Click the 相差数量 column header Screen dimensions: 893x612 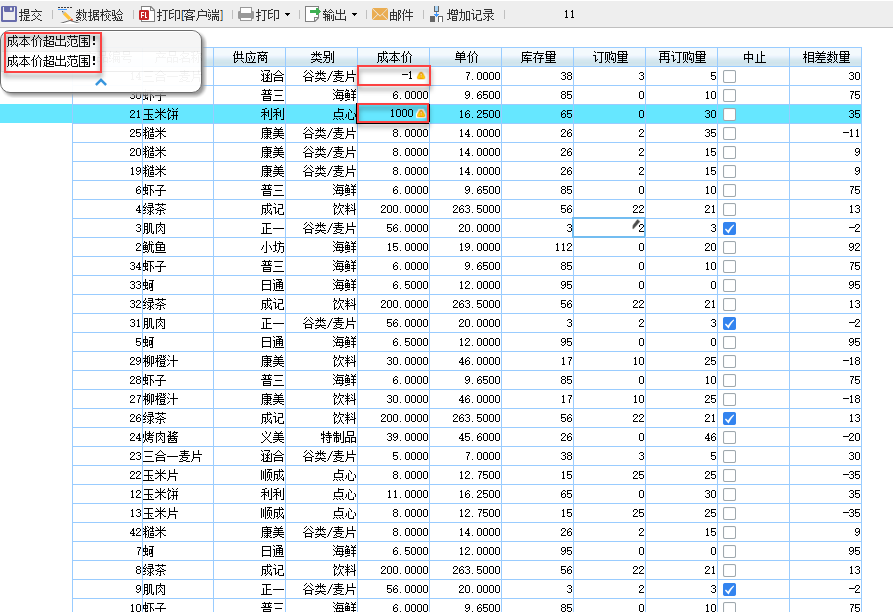(x=826, y=57)
